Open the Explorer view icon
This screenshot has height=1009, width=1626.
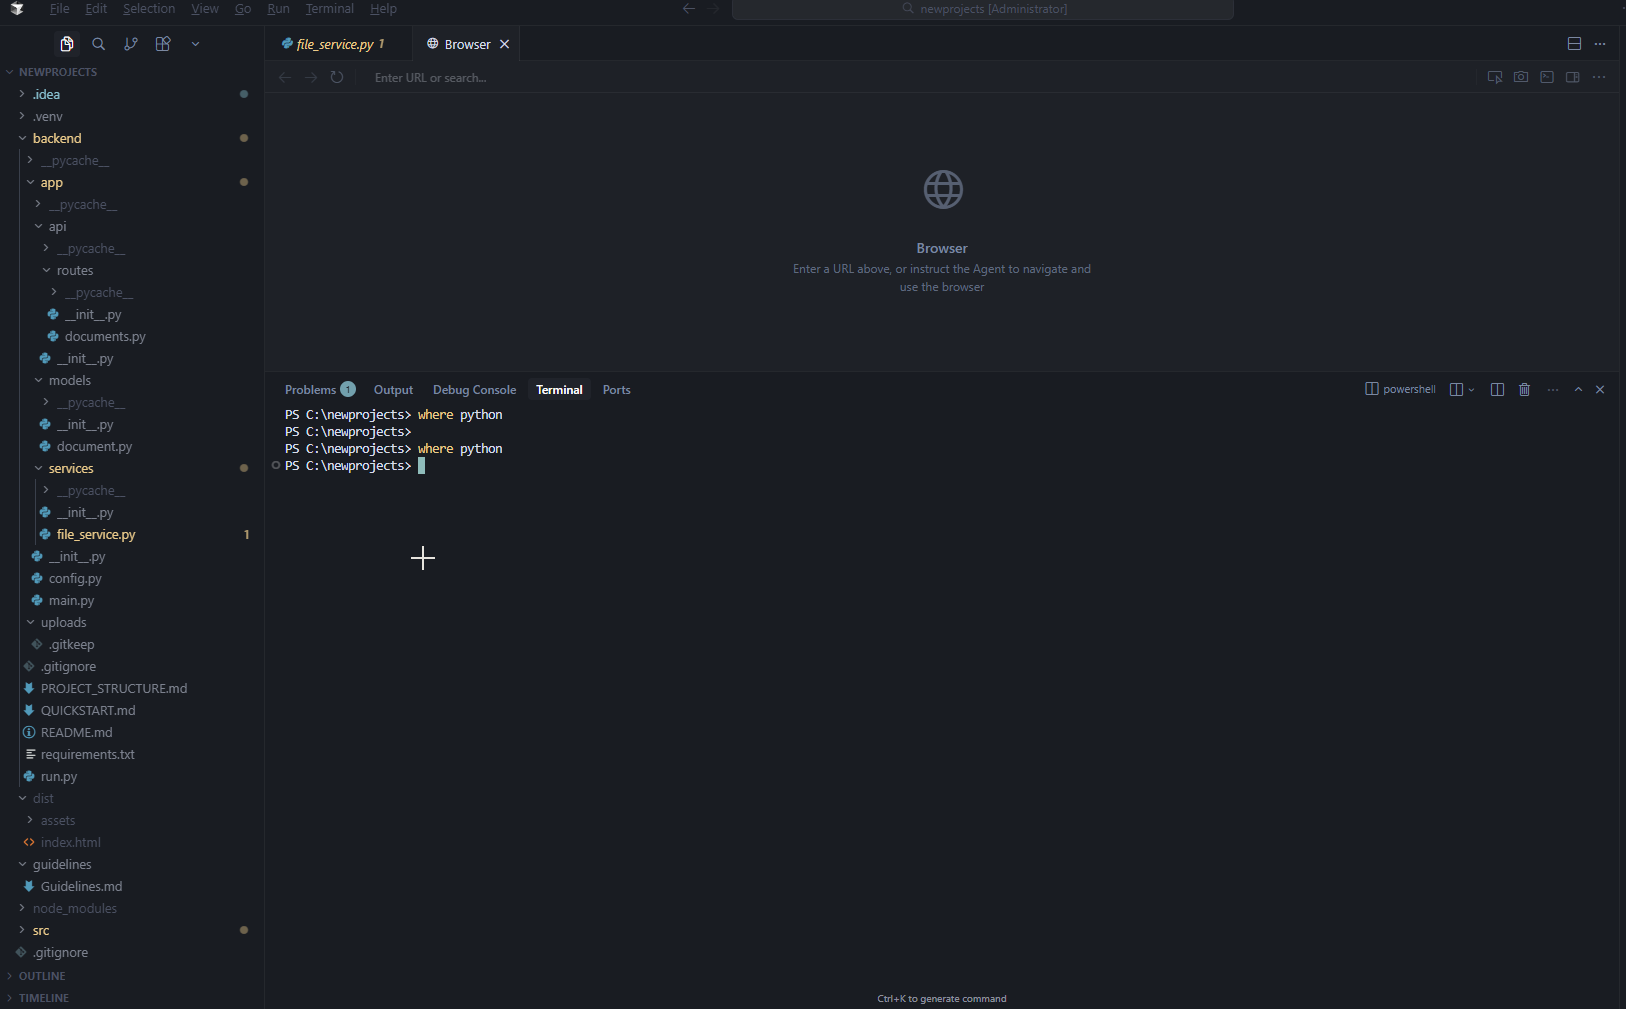tap(66, 44)
